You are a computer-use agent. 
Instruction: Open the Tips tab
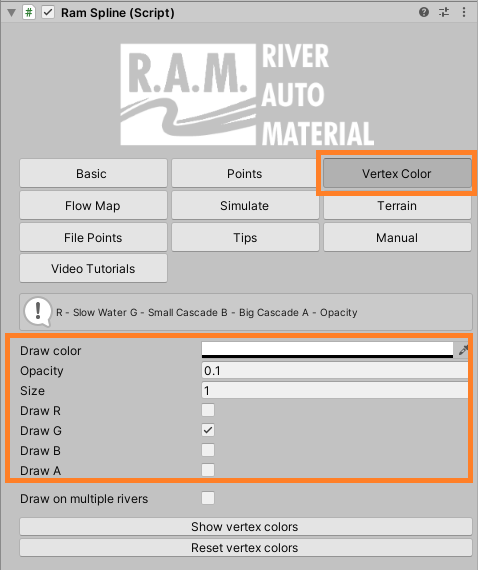(x=245, y=237)
